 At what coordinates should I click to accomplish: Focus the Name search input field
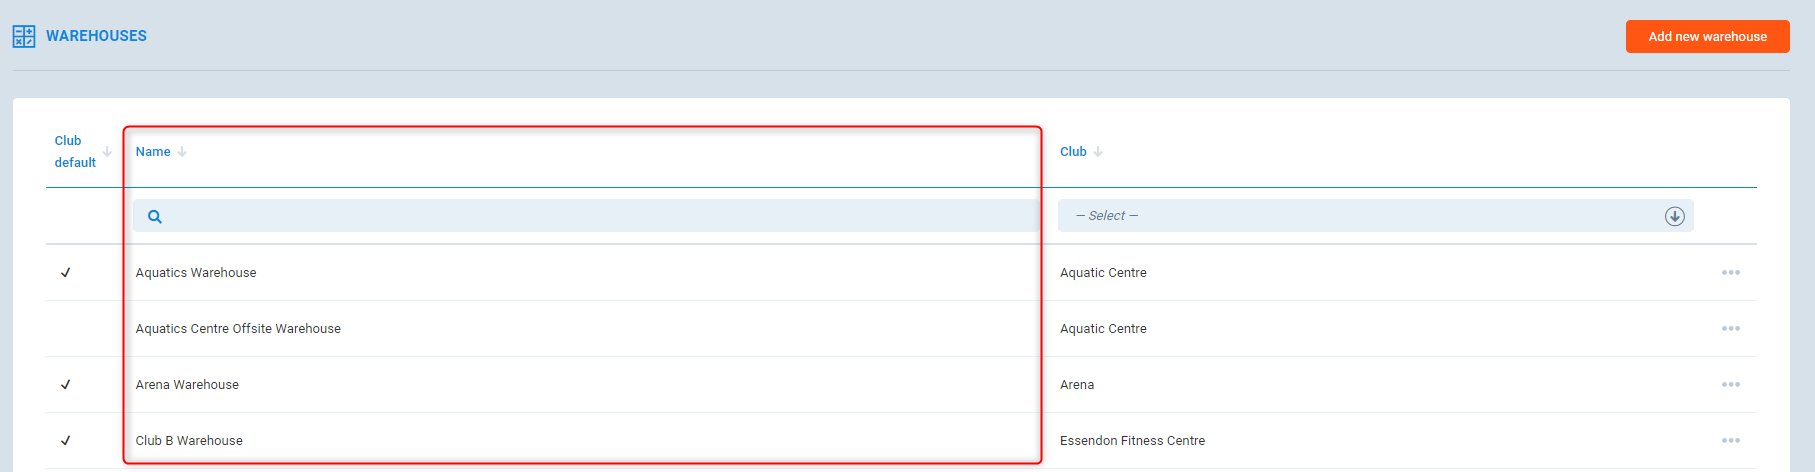[x=600, y=216]
